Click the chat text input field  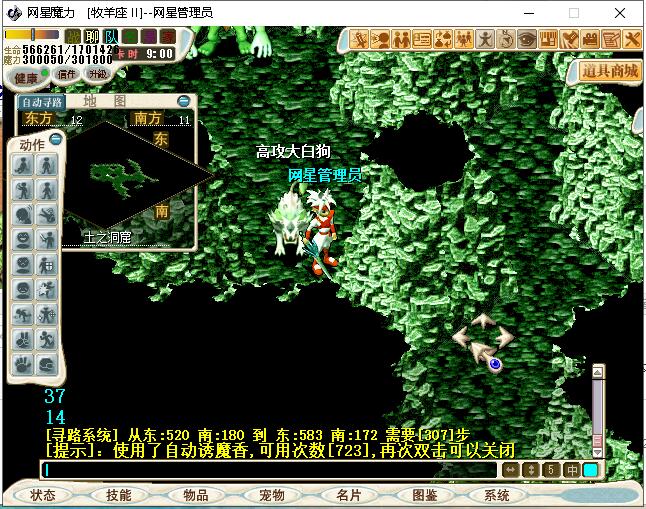(269, 470)
